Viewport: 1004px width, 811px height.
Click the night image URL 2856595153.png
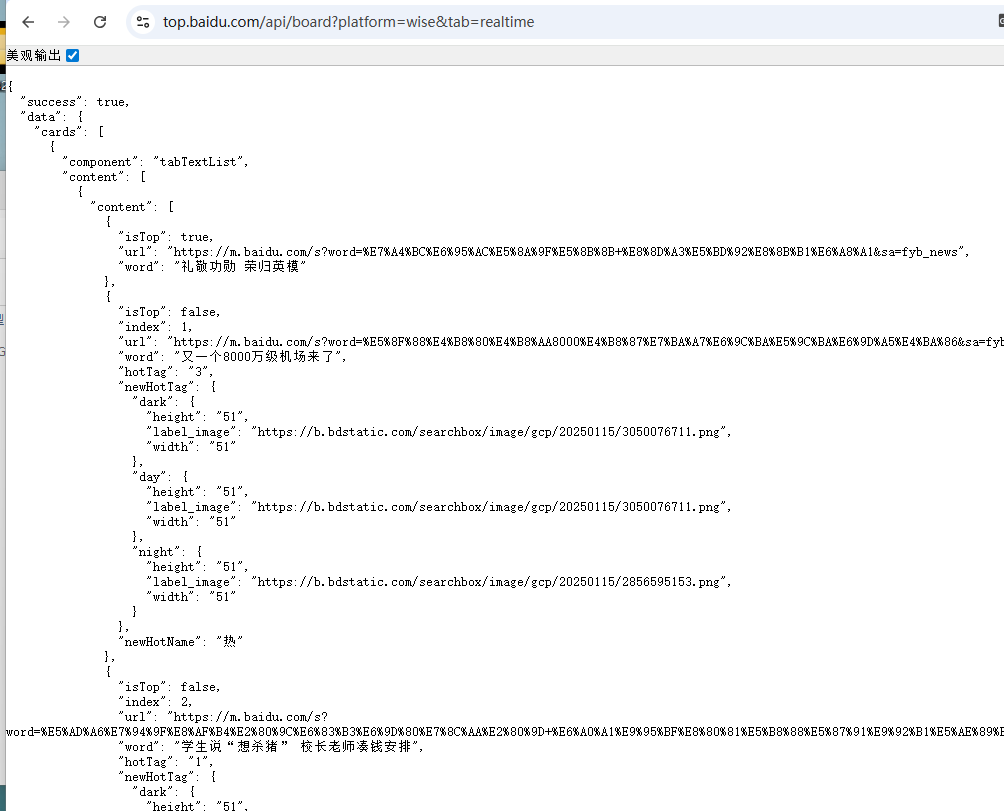(x=491, y=582)
